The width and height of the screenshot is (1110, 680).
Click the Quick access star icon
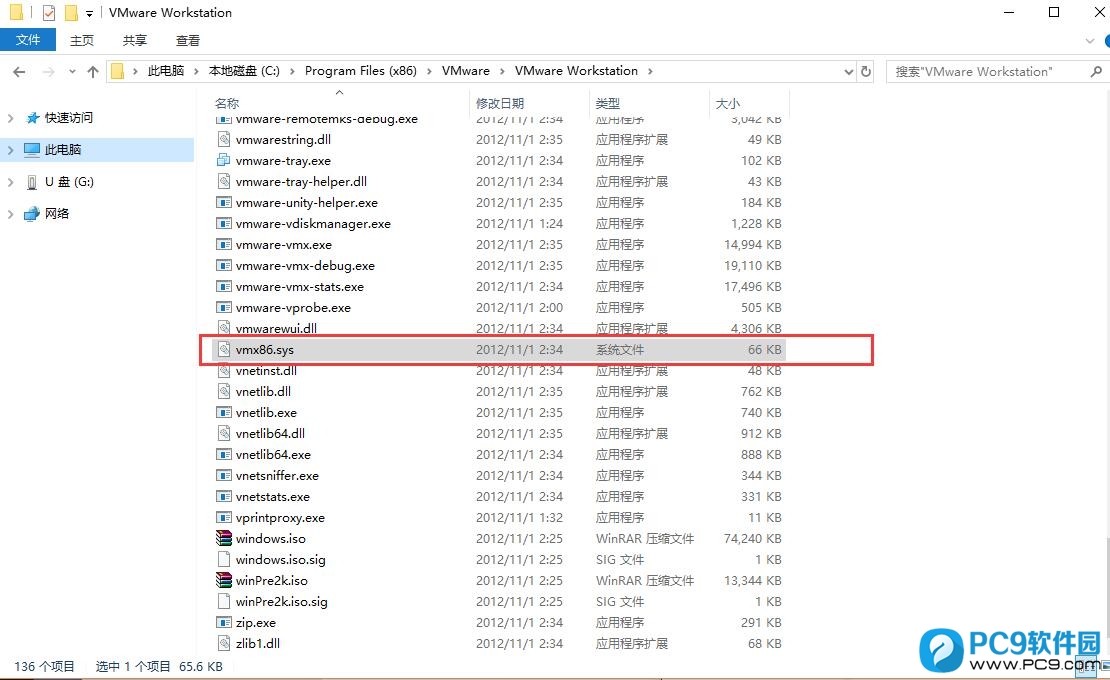pos(33,118)
